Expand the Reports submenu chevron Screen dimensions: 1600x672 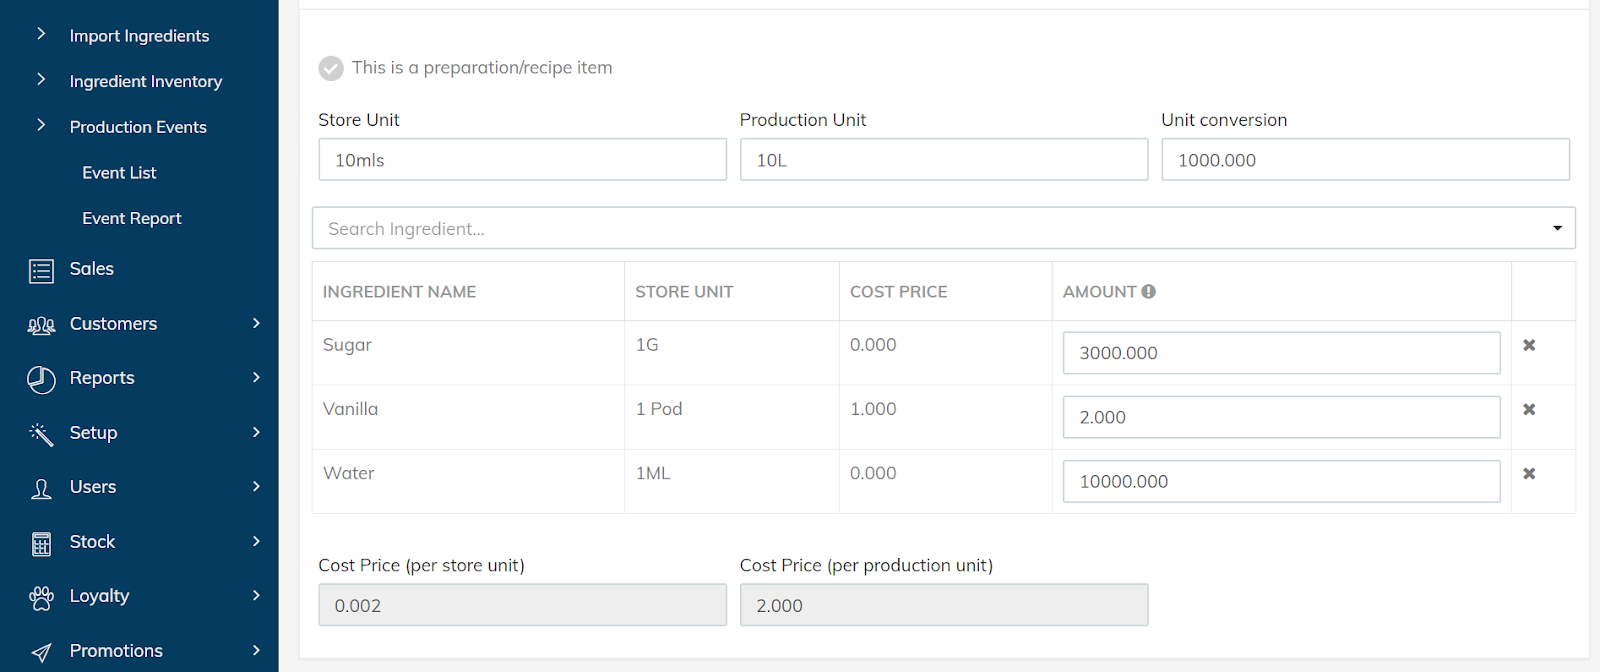click(x=256, y=377)
